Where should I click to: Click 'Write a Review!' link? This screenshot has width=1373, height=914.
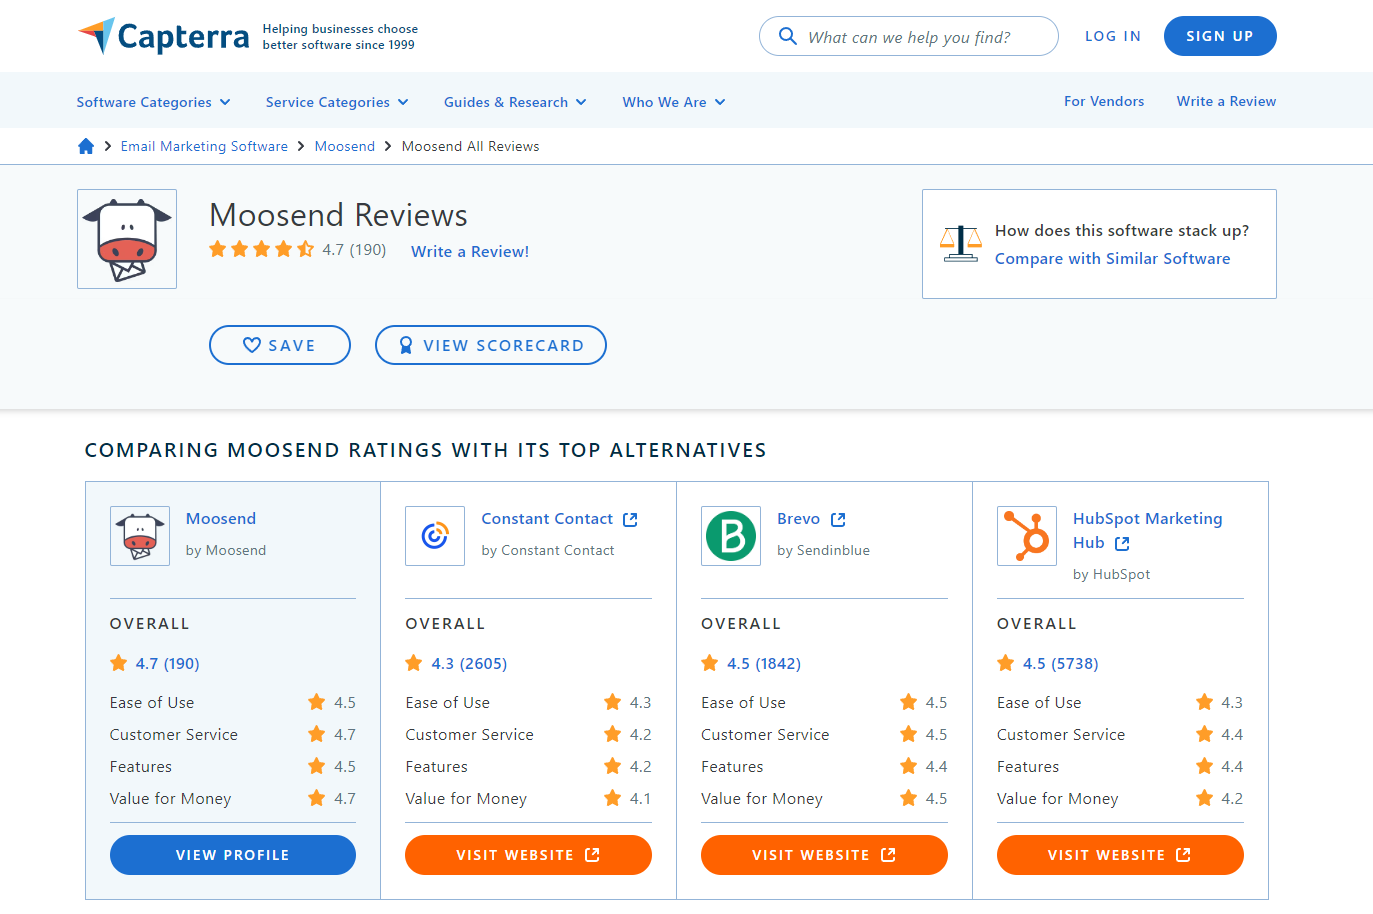470,251
